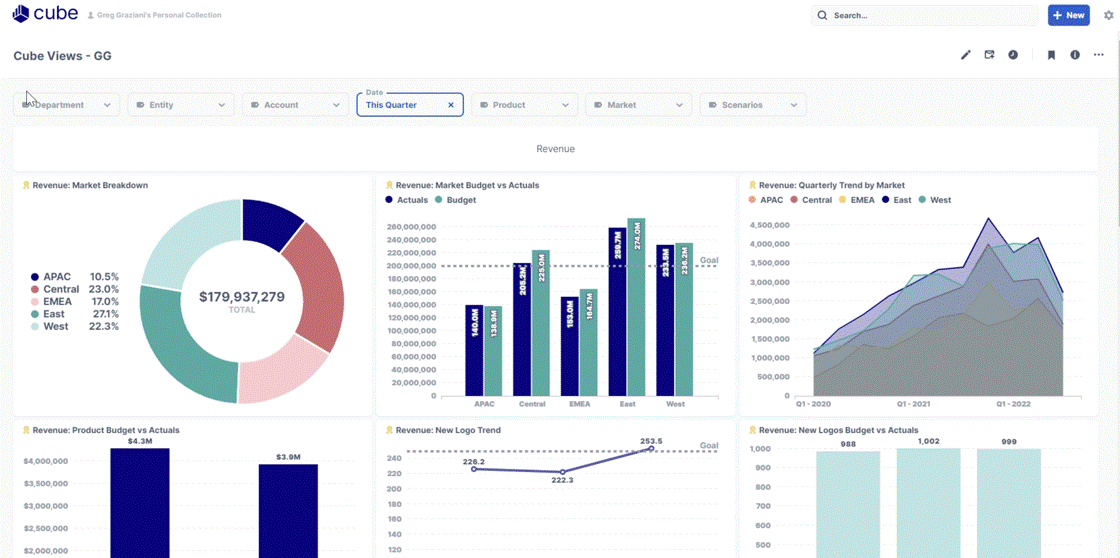
Task: Click the West 22.3% legend entry
Action: 74,327
